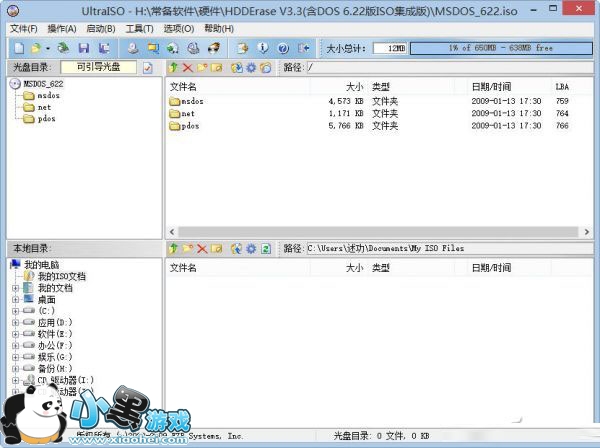
Task: Click the 大小 column header in ISO list
Action: pyautogui.click(x=354, y=88)
